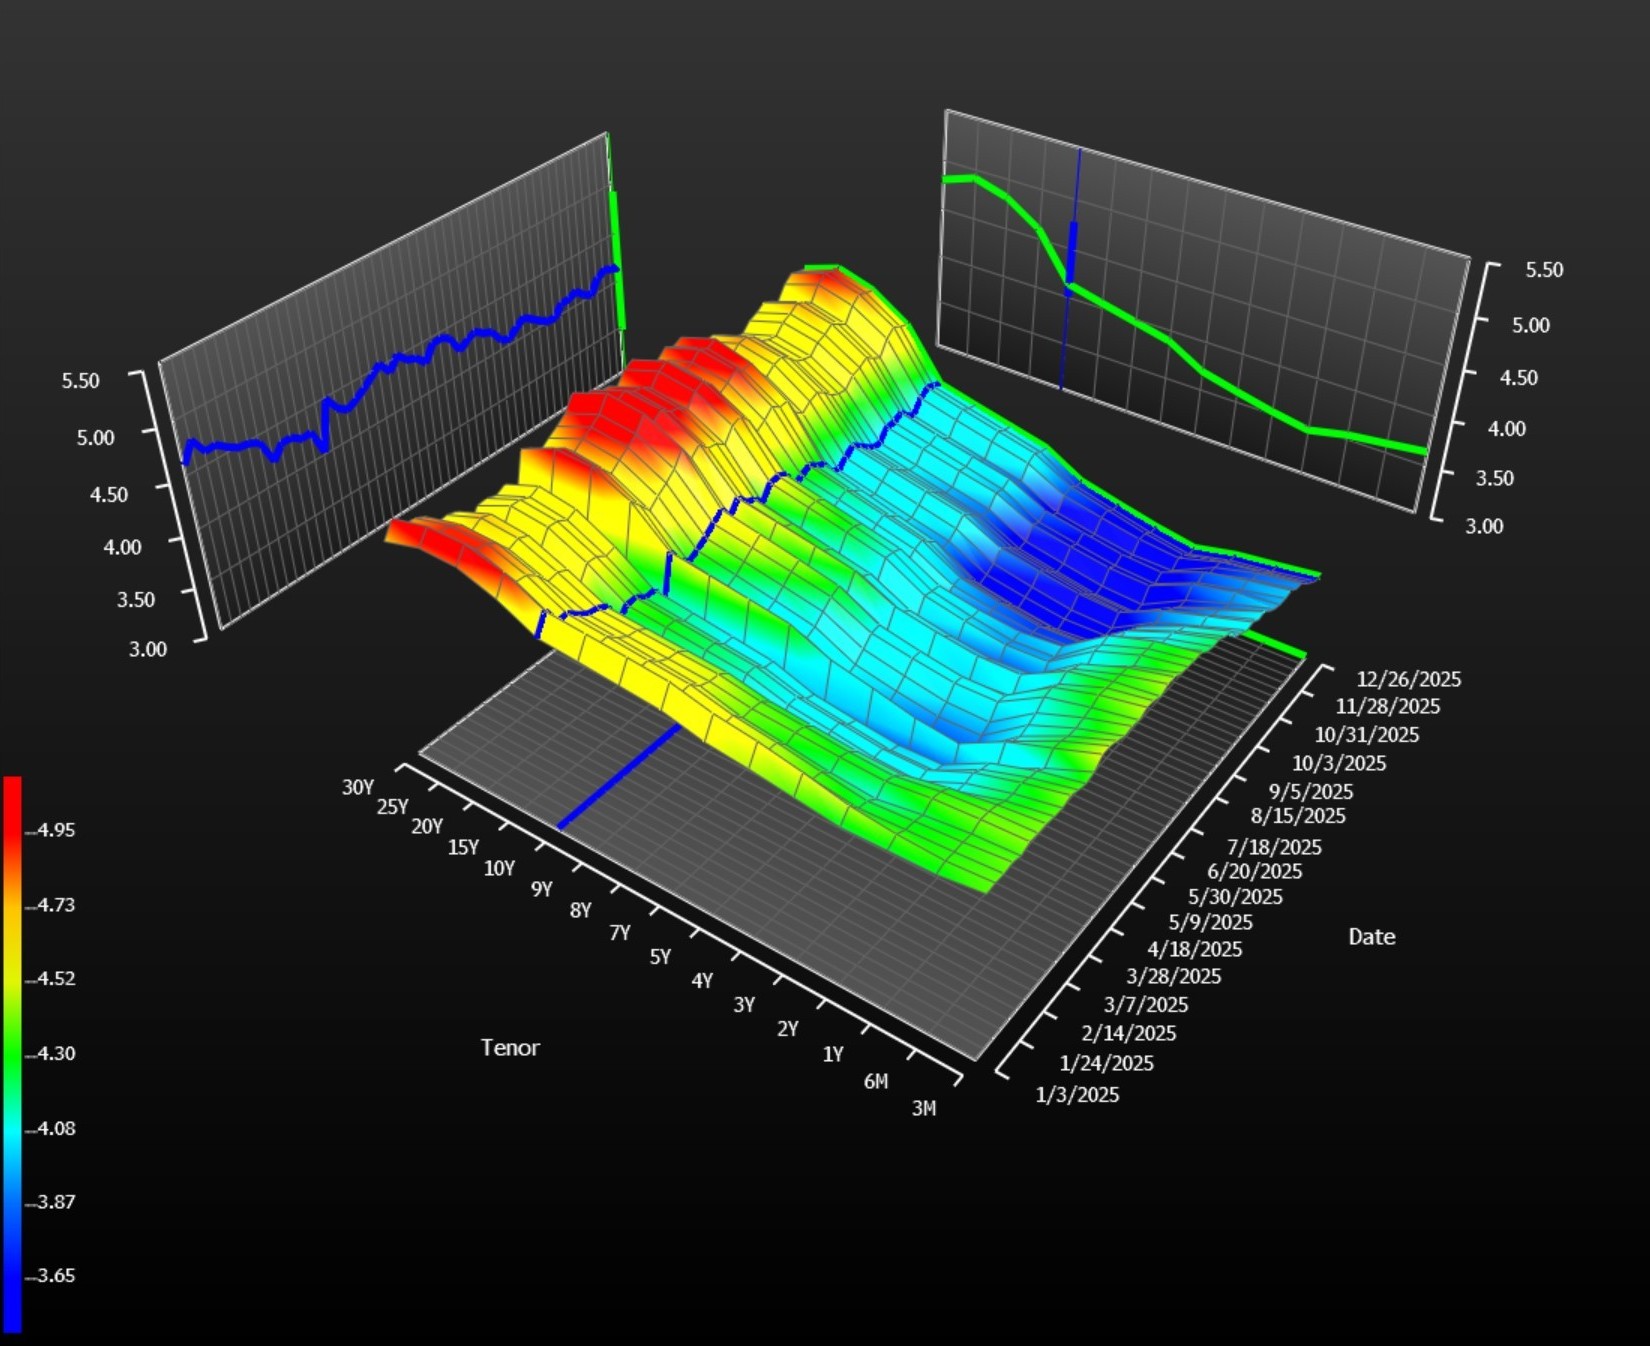Click the Date axis title
This screenshot has height=1346, width=1650.
1371,937
